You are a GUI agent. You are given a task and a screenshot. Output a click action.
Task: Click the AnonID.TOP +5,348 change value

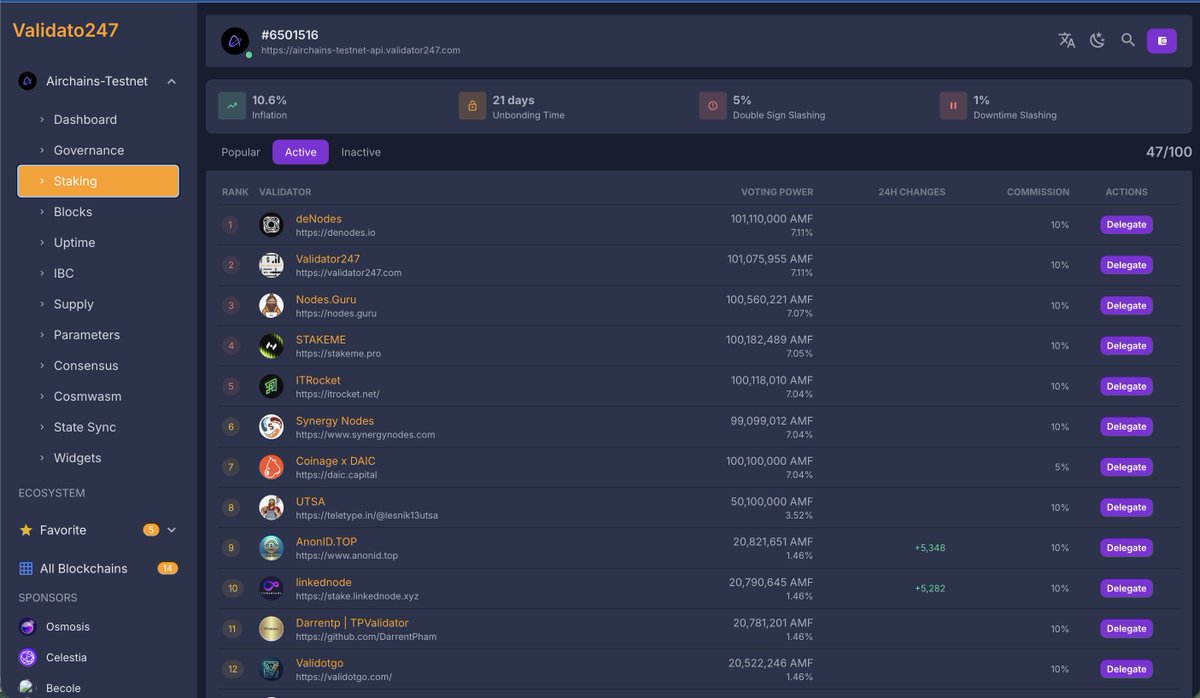[x=930, y=548]
